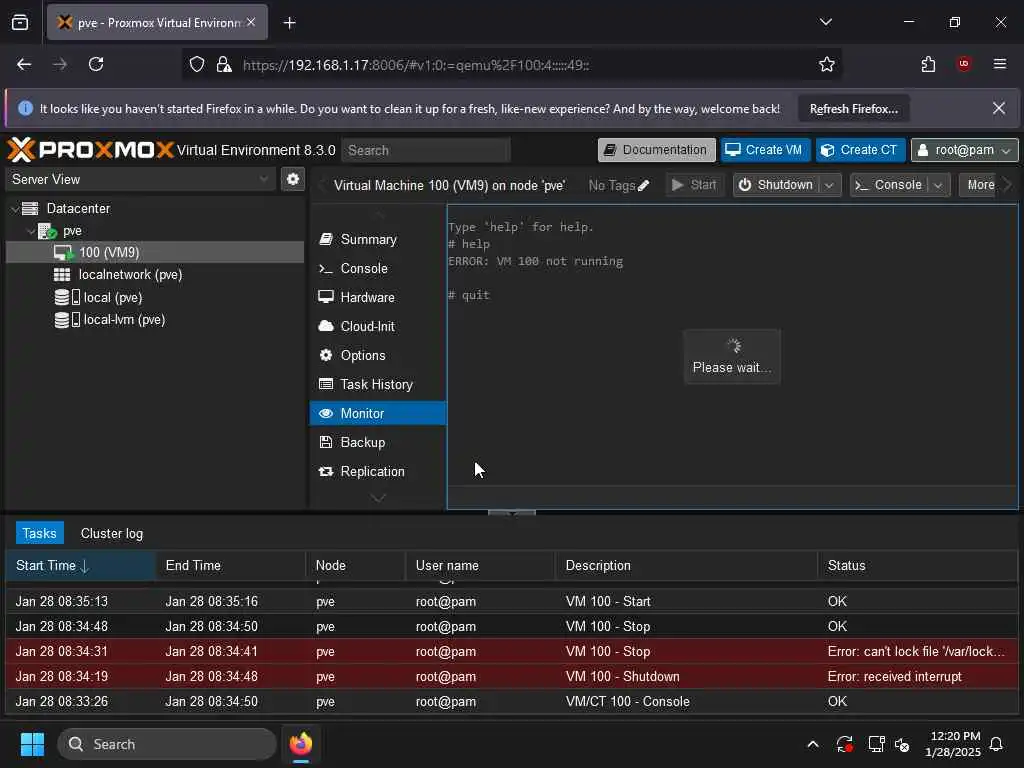Expand the Shutdown button dropdown arrow
Viewport: 1024px width, 768px height.
(x=829, y=185)
